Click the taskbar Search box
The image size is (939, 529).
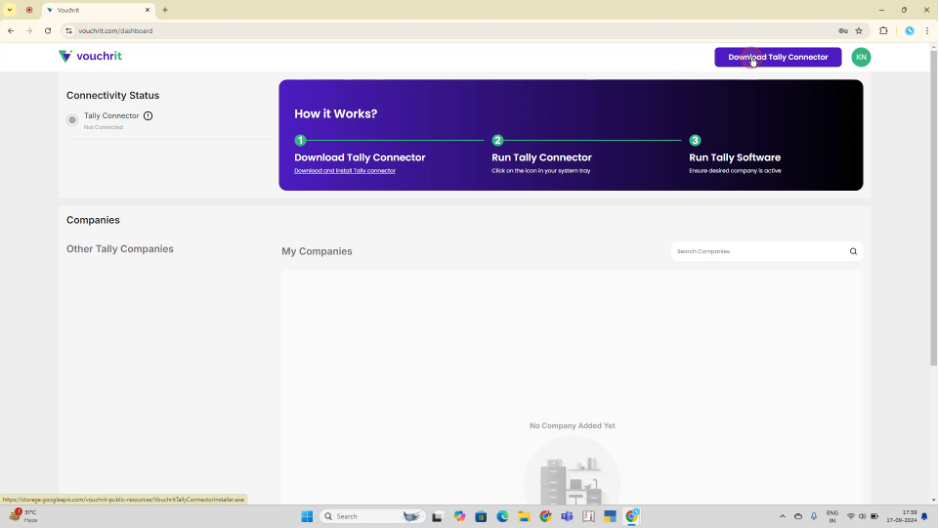pyautogui.click(x=372, y=516)
